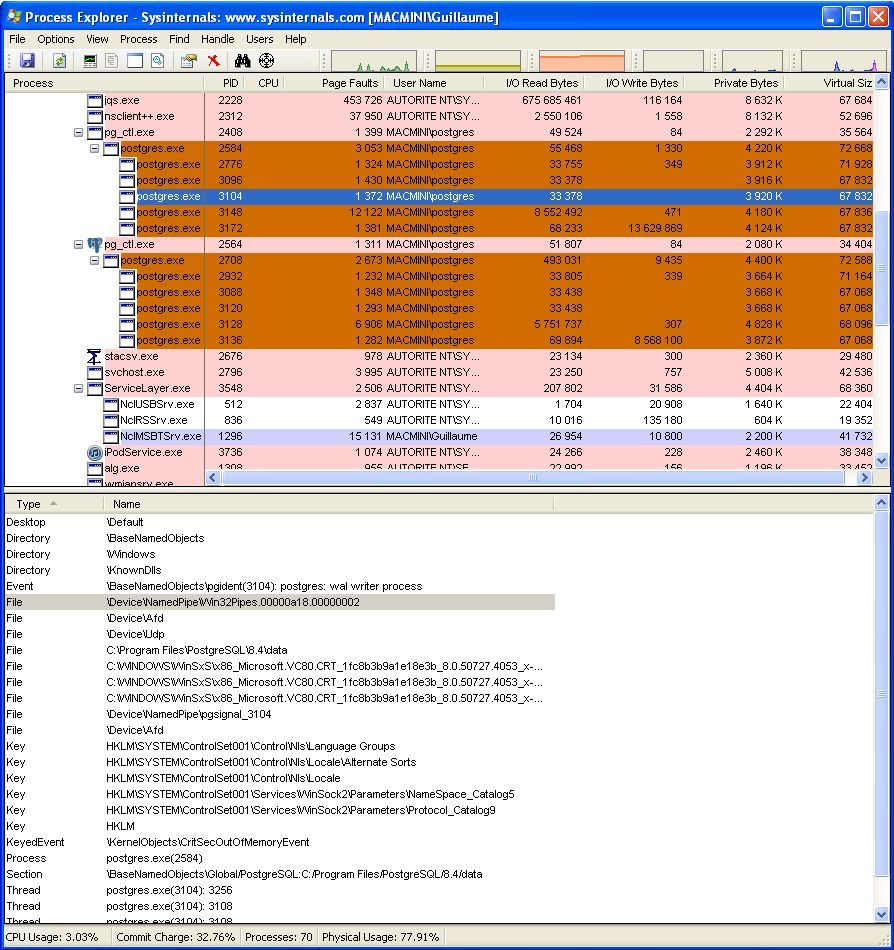
Task: Sort handles by the Name column header
Action: pos(328,504)
